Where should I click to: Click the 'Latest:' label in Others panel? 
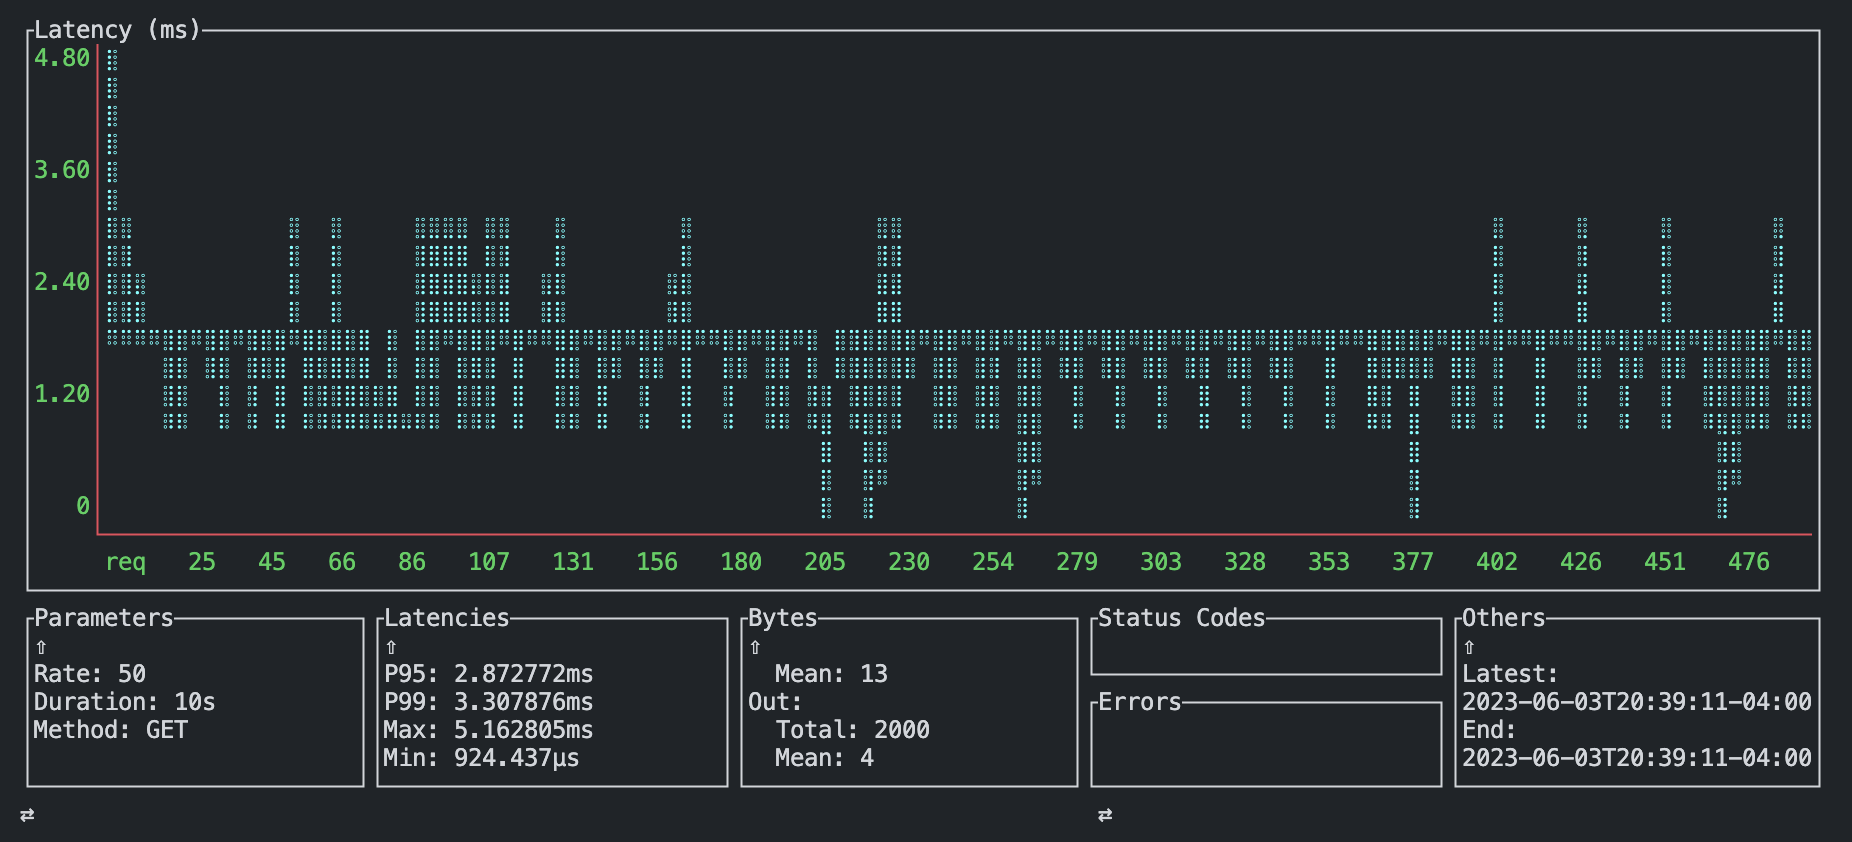pyautogui.click(x=1511, y=674)
